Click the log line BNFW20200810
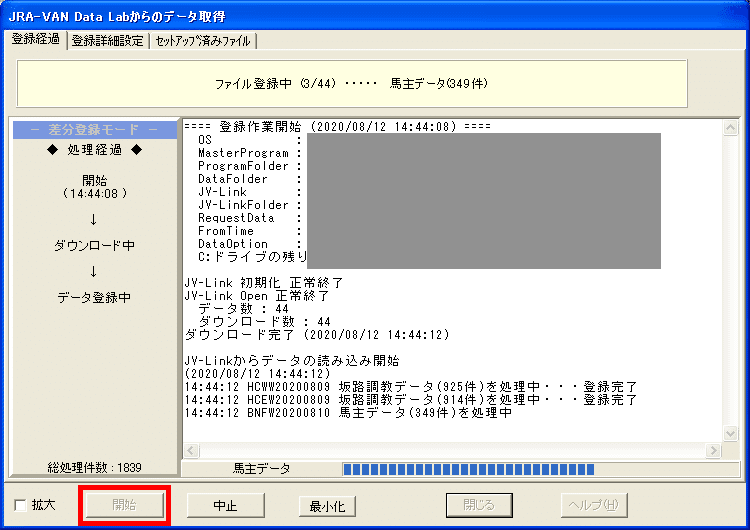Screen dimensions: 750x530 [x=348, y=412]
